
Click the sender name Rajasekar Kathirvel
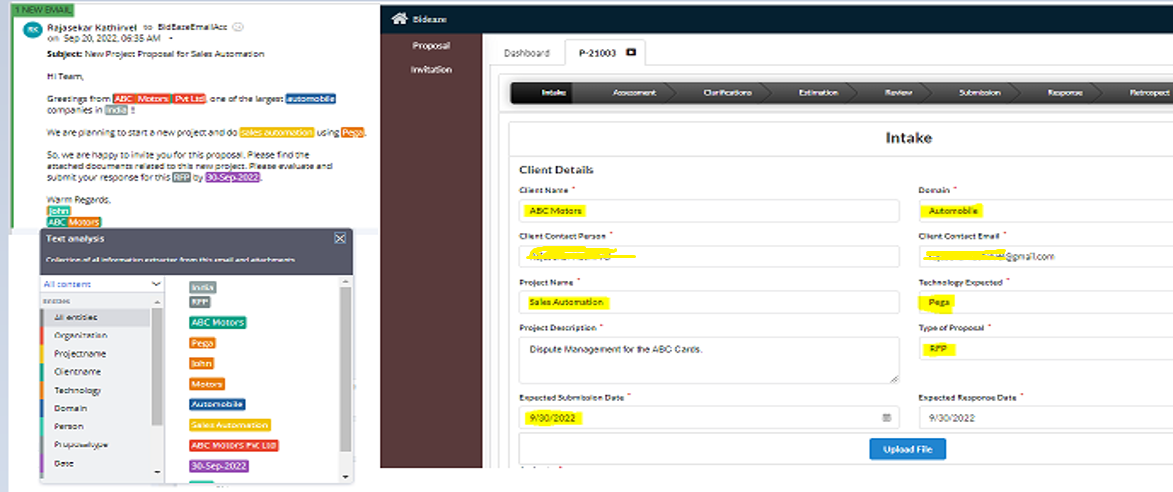(x=92, y=27)
